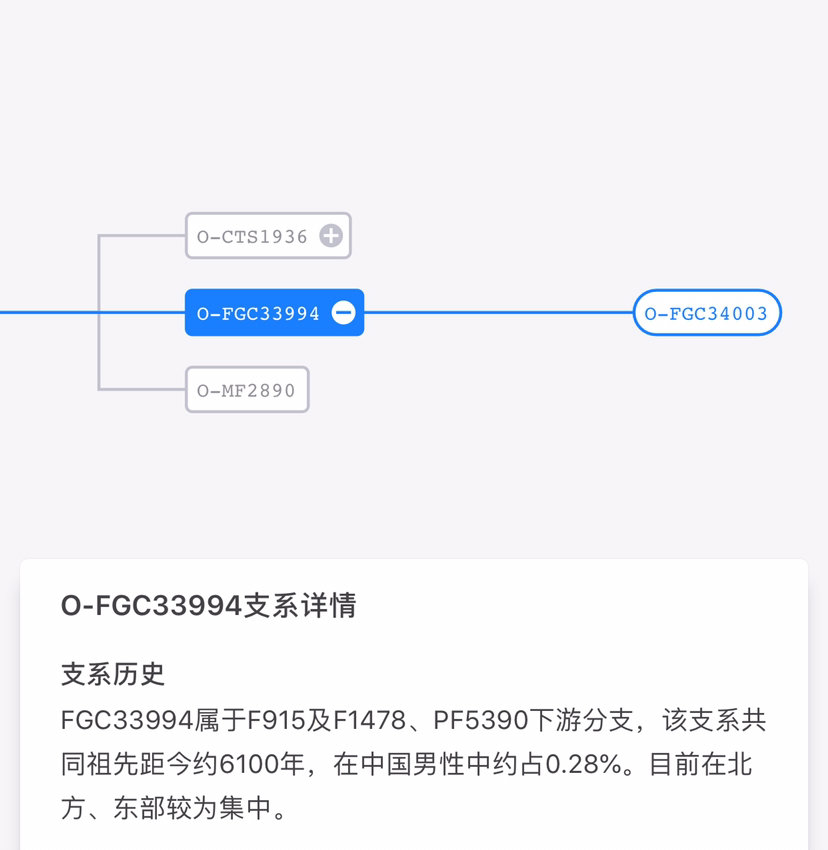
Task: Click the gray connector leading to O-CTS1936
Action: 142,235
